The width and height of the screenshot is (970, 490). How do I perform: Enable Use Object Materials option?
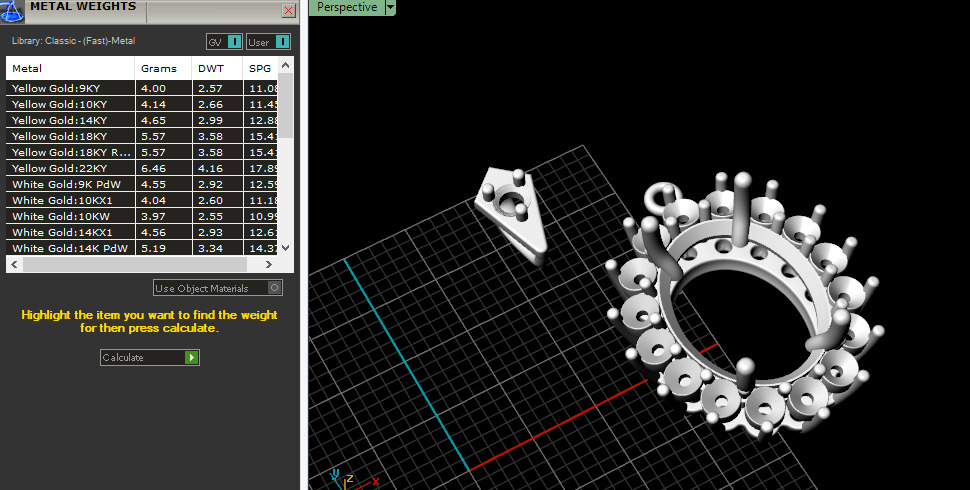point(218,288)
